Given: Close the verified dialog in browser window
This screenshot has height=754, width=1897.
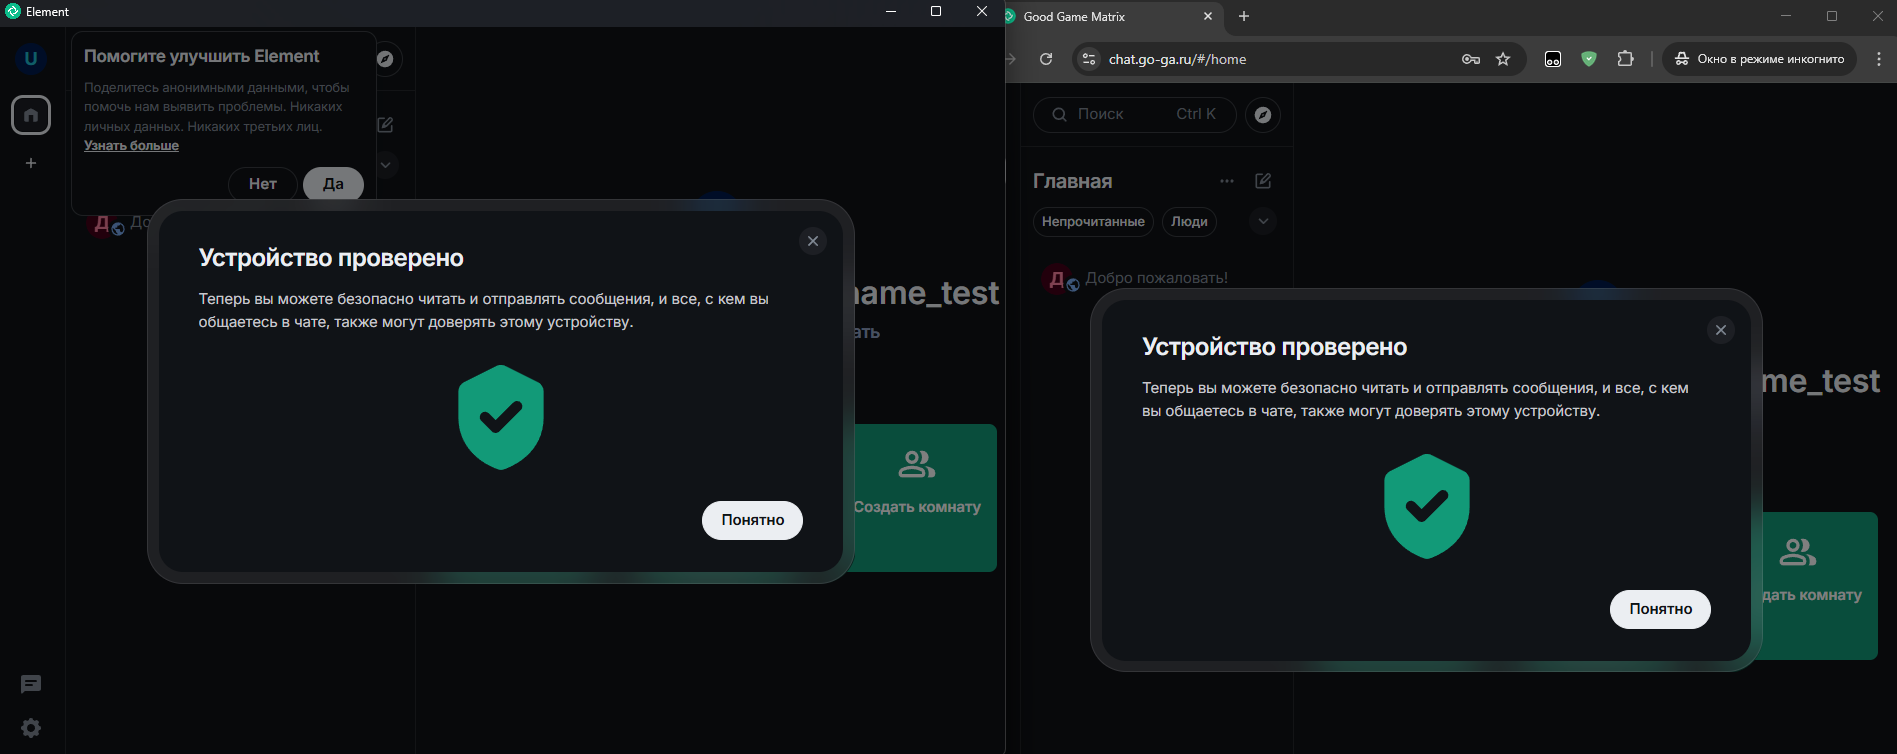Looking at the screenshot, I should pos(1721,330).
